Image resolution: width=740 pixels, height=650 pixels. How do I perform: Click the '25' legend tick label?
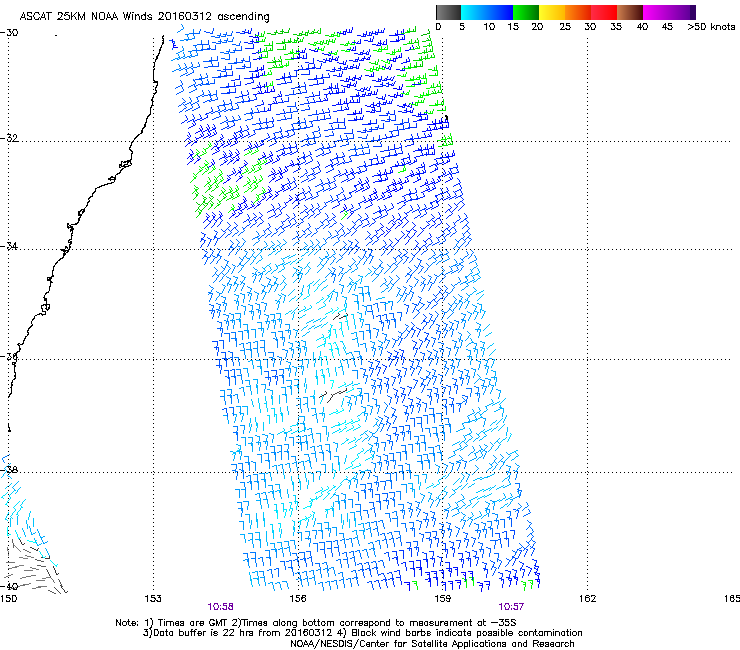(x=565, y=27)
